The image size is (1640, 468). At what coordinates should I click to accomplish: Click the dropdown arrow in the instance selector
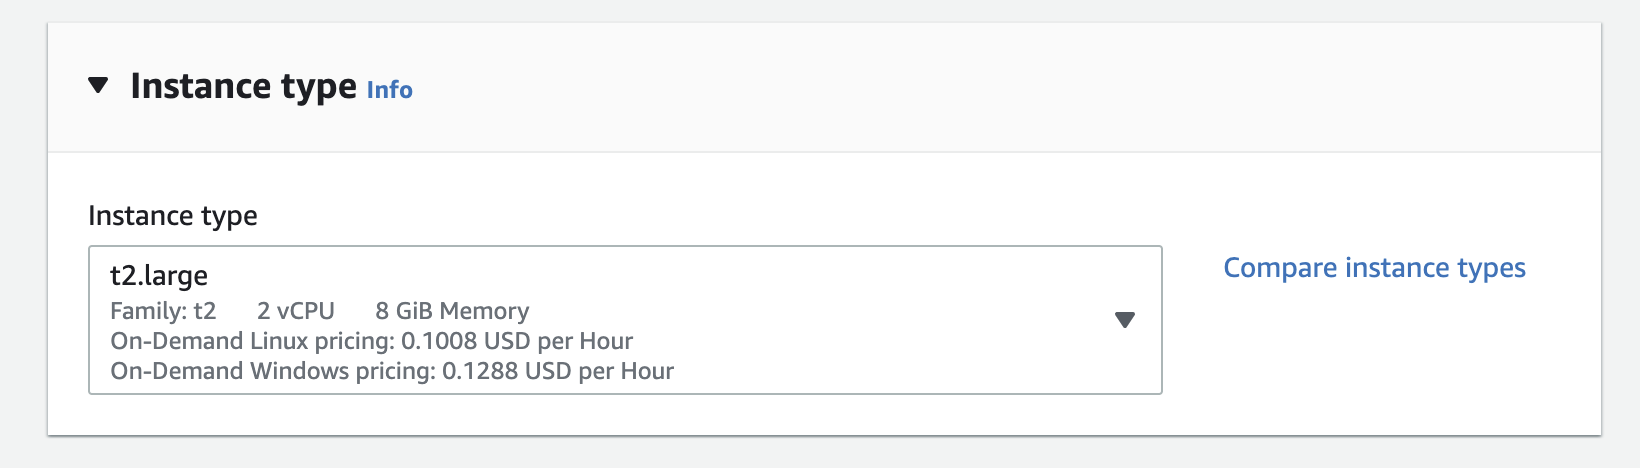pyautogui.click(x=1125, y=320)
